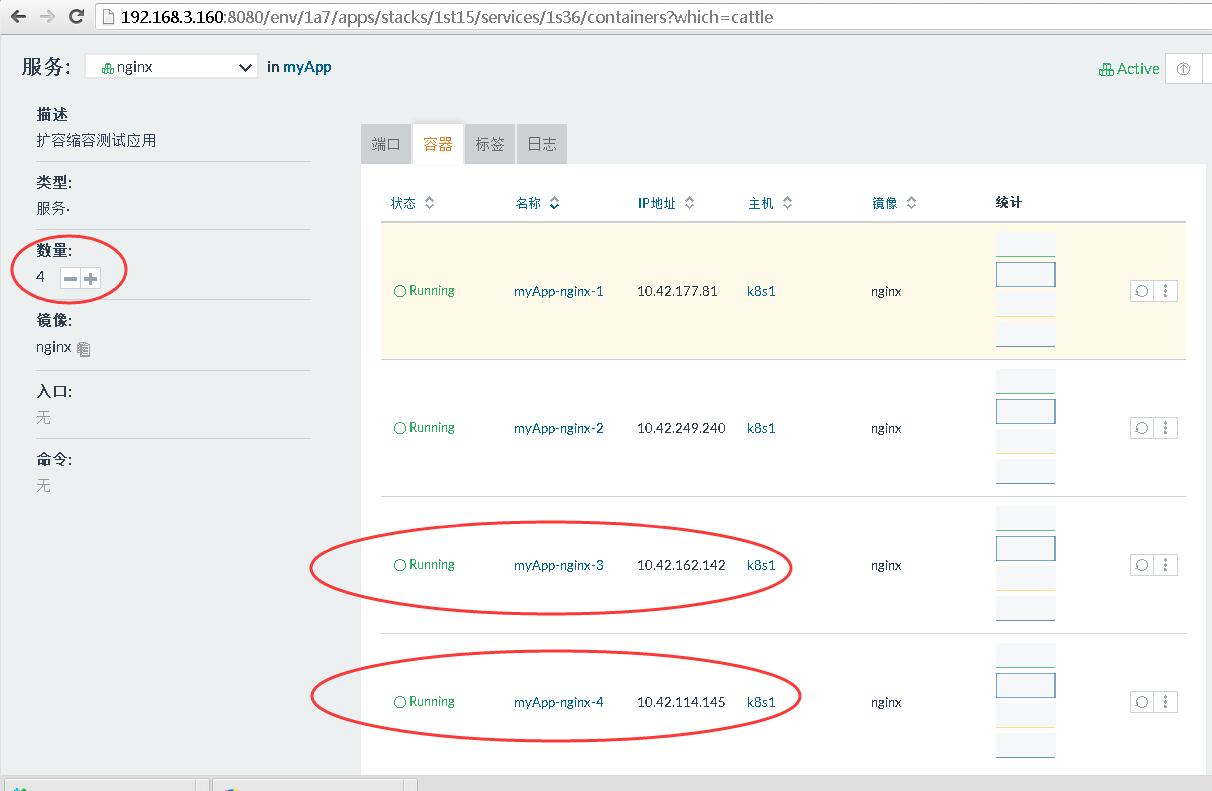
Task: Sort containers by IP地址 column
Action: tap(666, 203)
